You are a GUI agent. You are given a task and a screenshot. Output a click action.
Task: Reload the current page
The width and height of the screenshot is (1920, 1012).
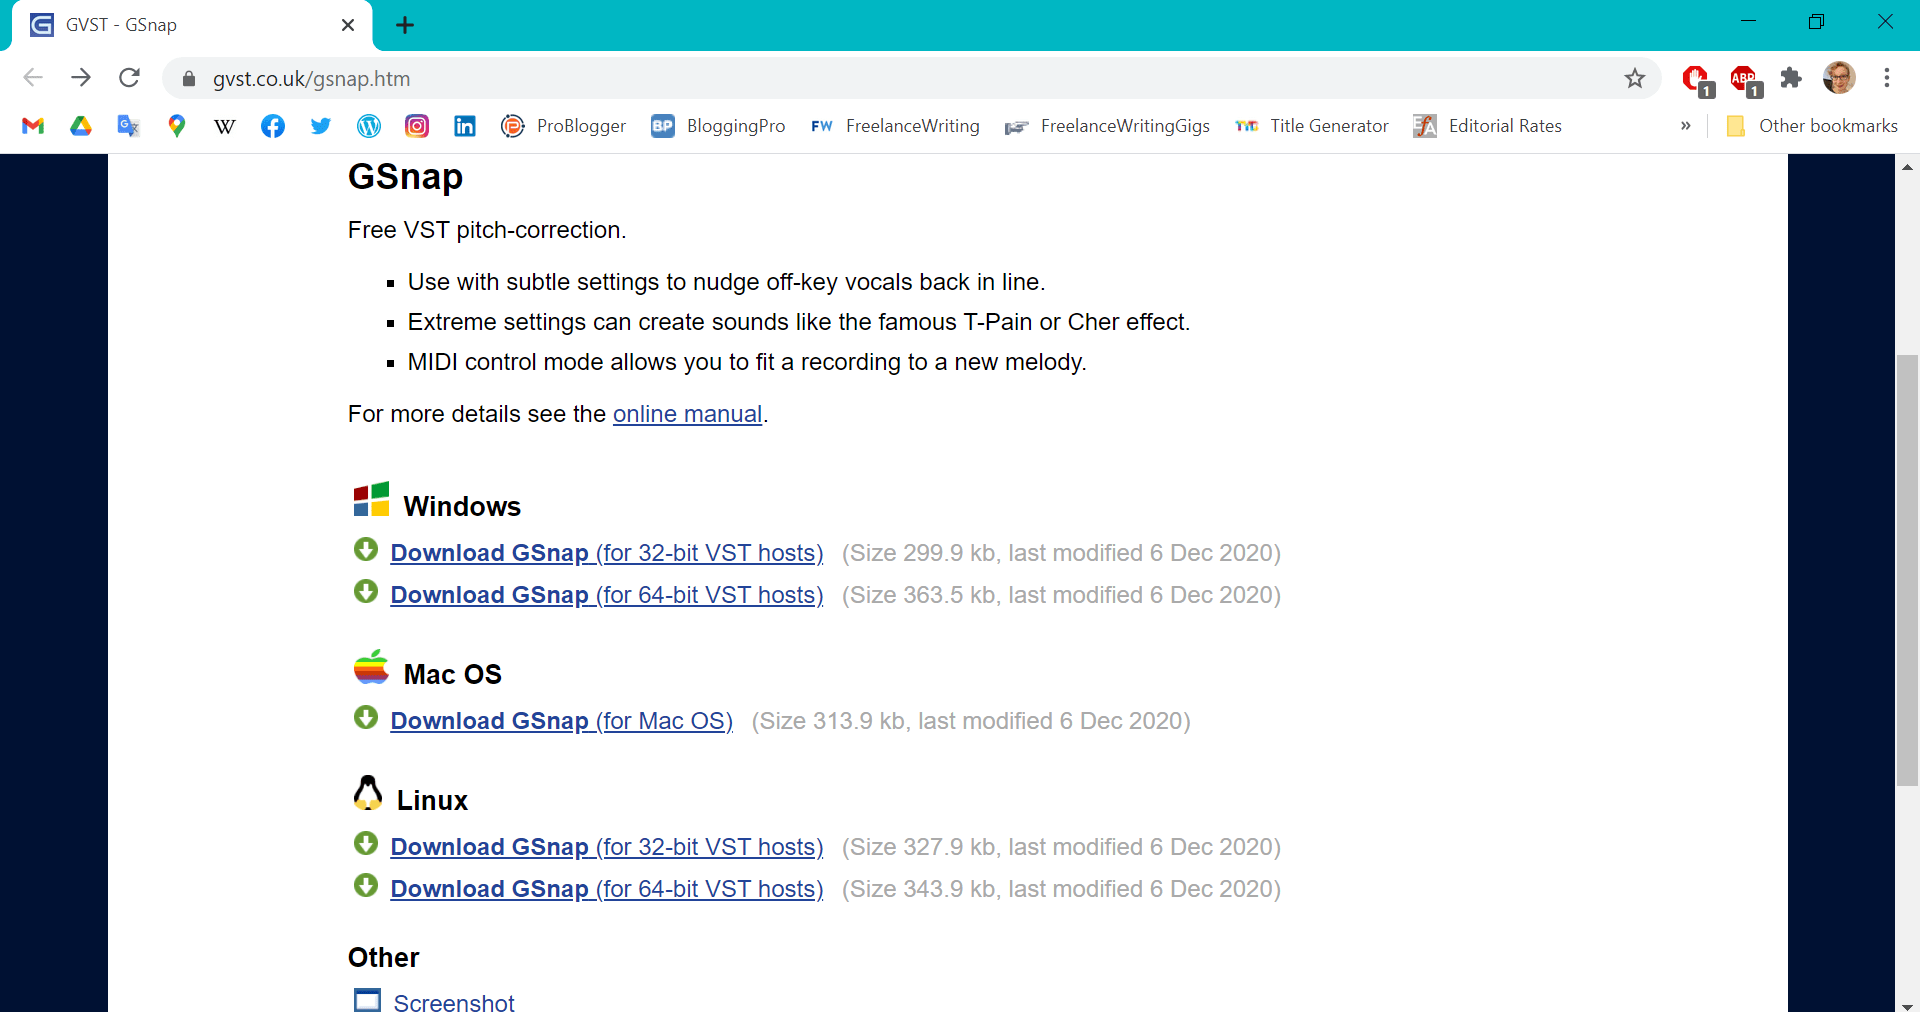click(129, 78)
